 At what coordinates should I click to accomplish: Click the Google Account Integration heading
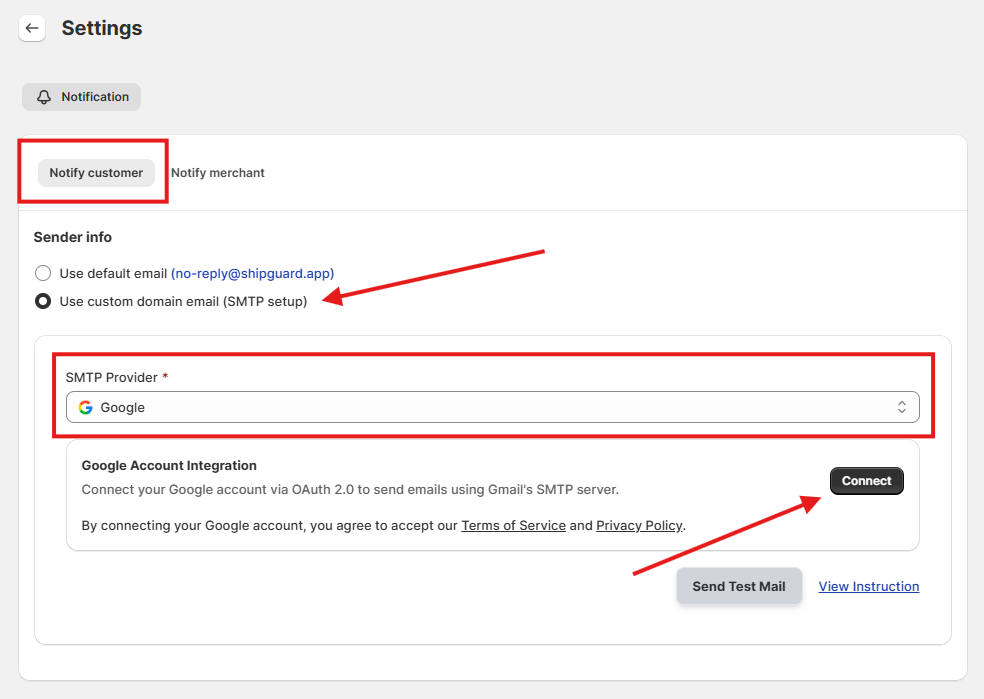point(169,466)
